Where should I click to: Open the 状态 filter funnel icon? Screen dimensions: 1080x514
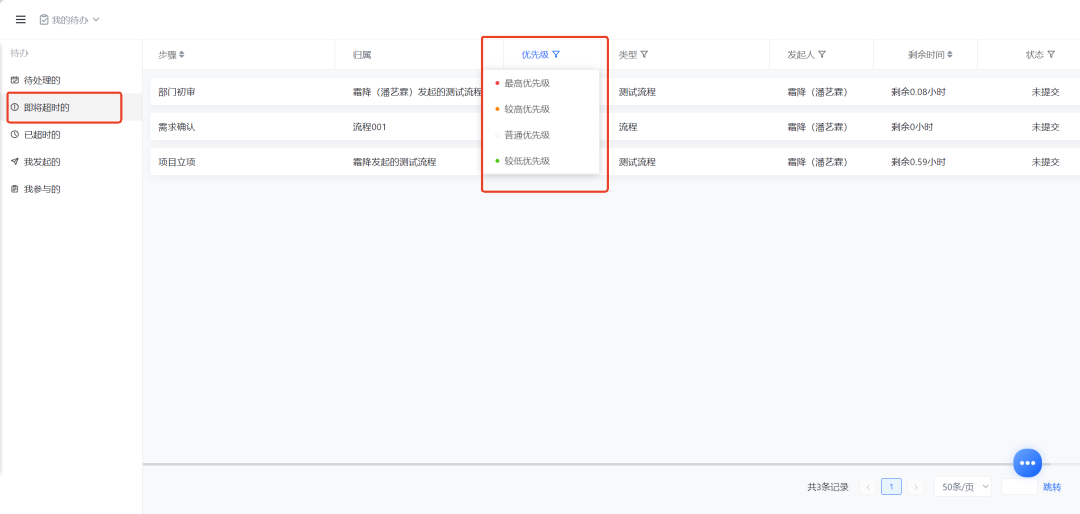click(1051, 54)
